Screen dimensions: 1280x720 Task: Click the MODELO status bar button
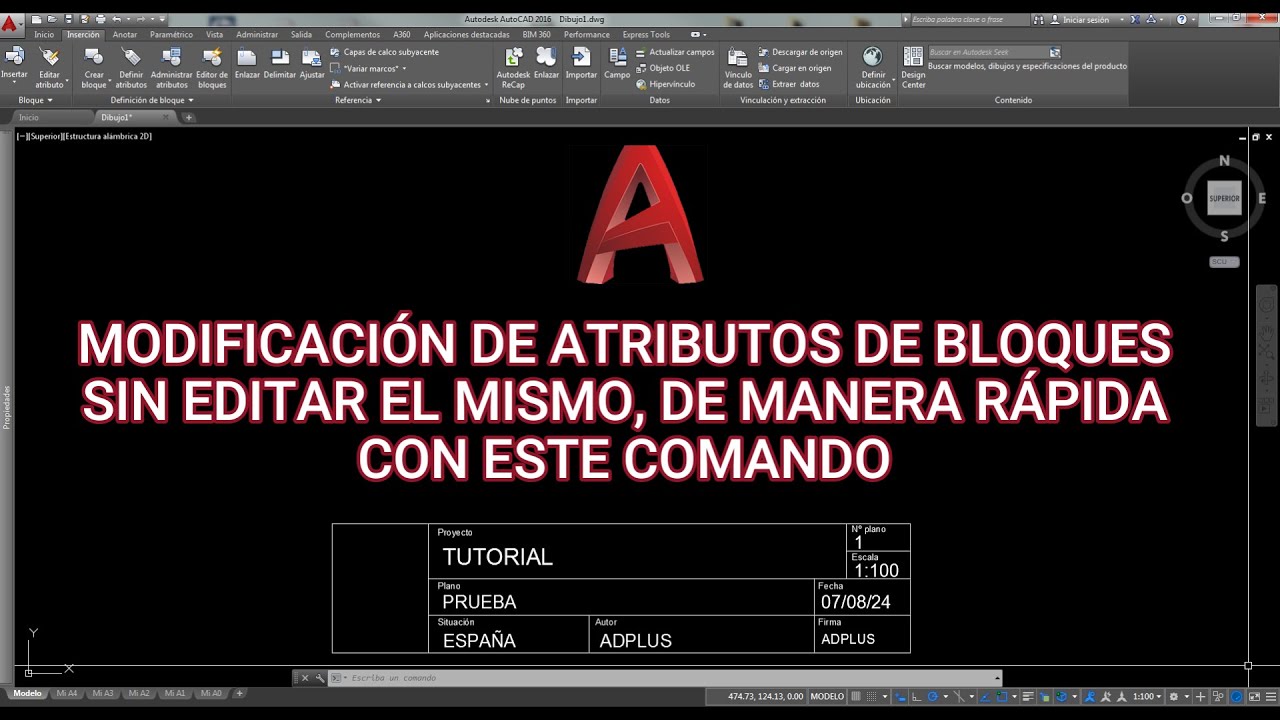pyautogui.click(x=827, y=696)
